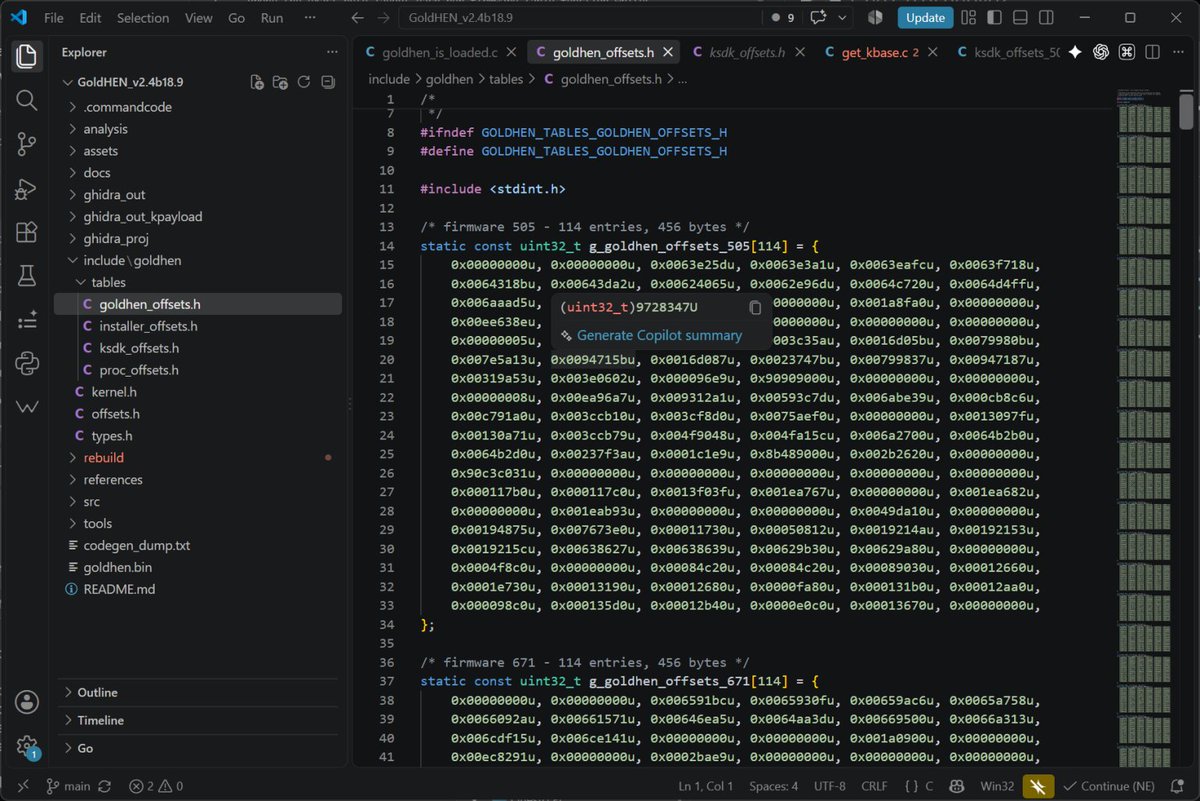
Task: Click the ChatGPT icon in editor toolbar
Action: (1101, 52)
